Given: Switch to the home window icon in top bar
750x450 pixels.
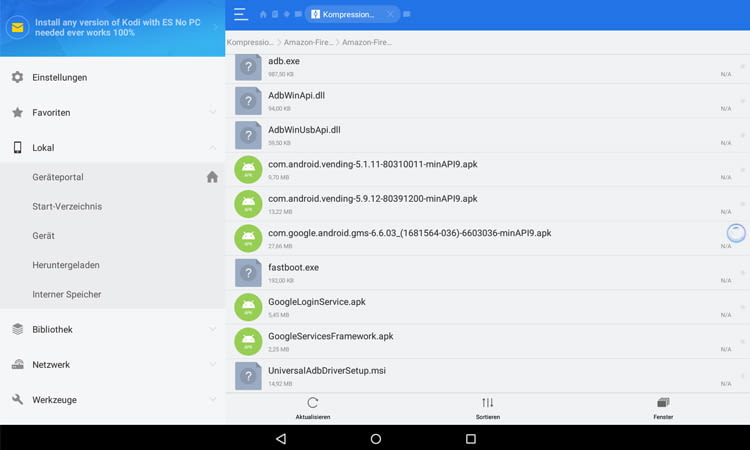Looking at the screenshot, I should [263, 14].
